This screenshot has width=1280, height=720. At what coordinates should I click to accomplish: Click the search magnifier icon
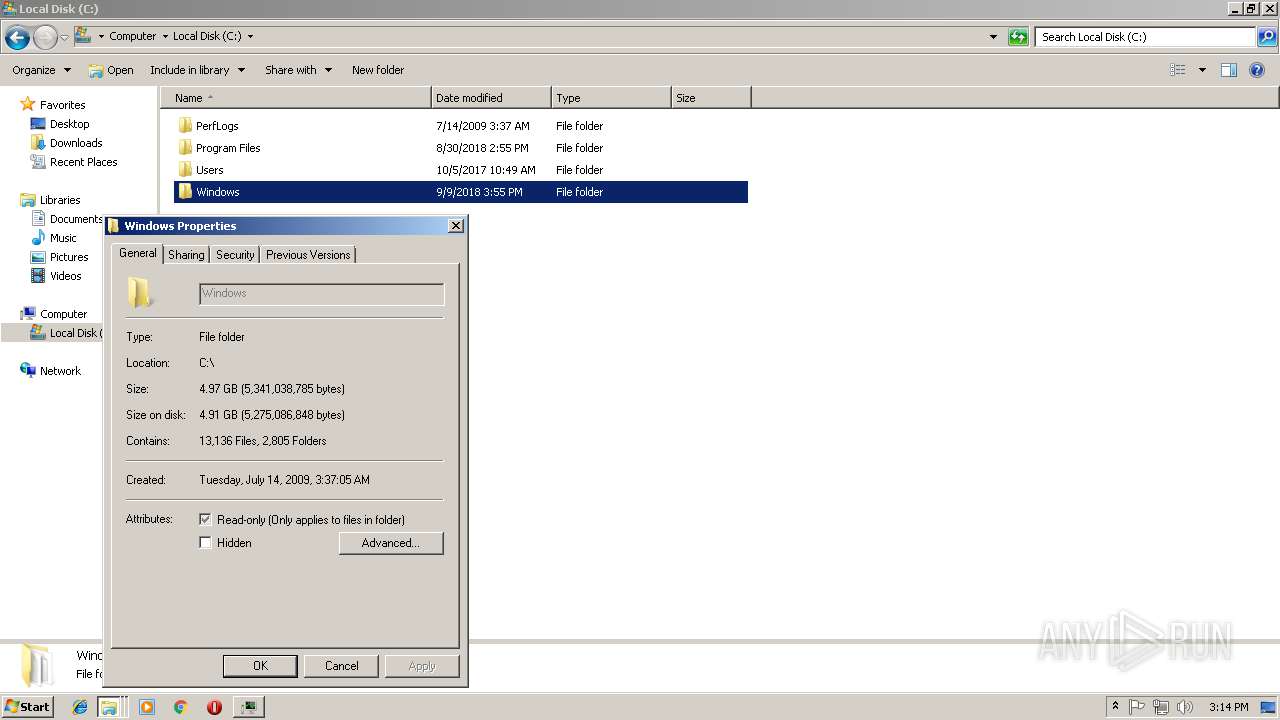click(x=1267, y=37)
